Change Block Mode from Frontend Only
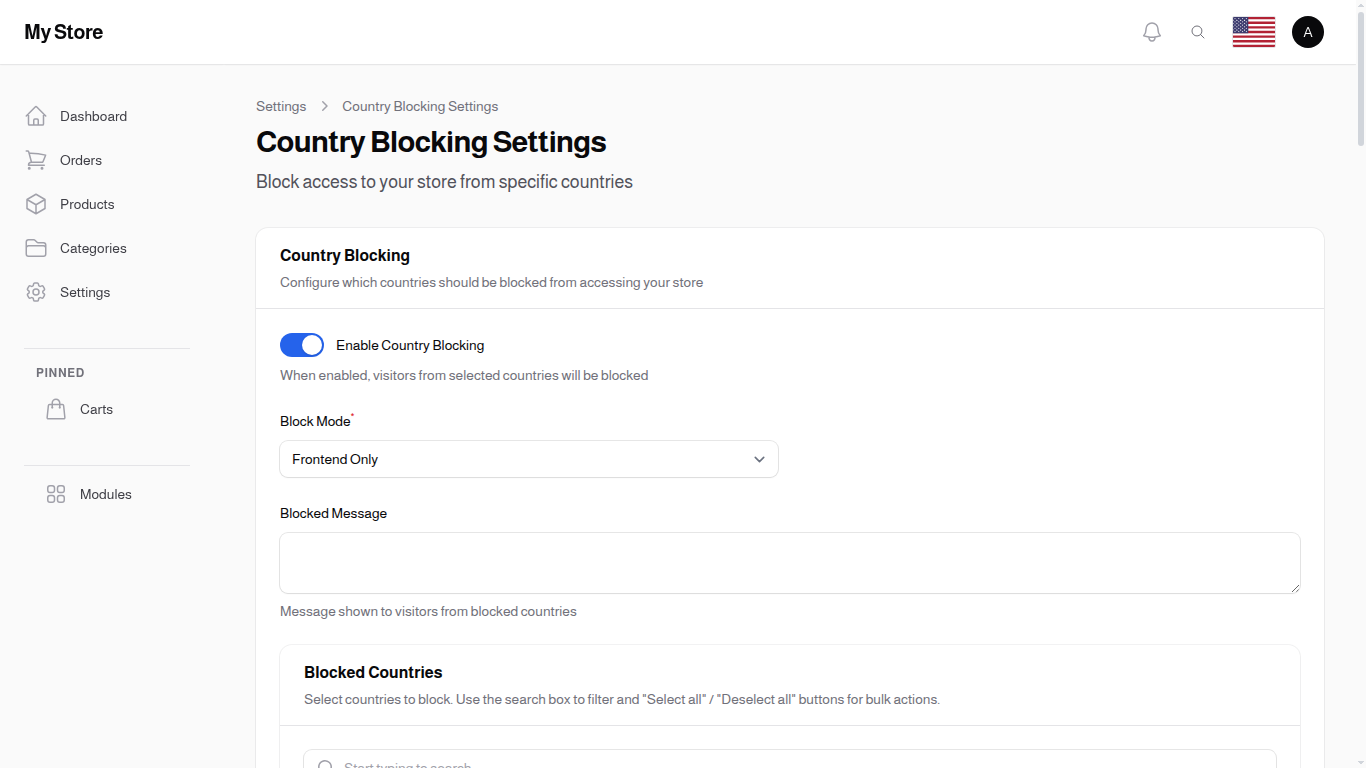The width and height of the screenshot is (1366, 768). tap(529, 459)
